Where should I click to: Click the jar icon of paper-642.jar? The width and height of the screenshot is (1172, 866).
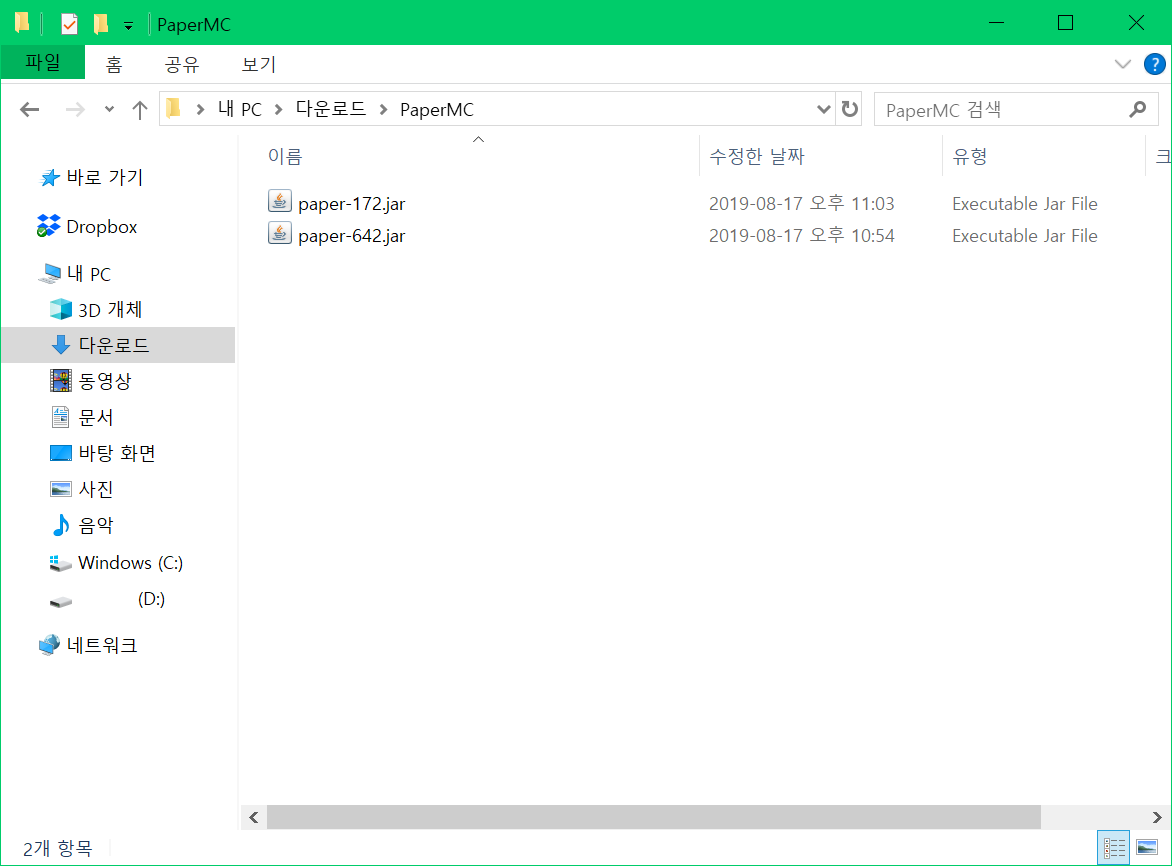click(280, 233)
